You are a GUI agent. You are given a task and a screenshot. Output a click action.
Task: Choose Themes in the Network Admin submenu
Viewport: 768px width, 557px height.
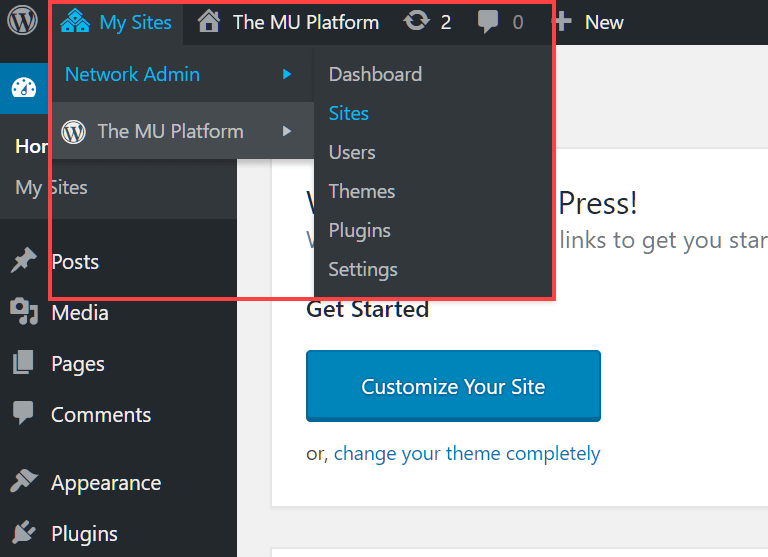(x=362, y=191)
